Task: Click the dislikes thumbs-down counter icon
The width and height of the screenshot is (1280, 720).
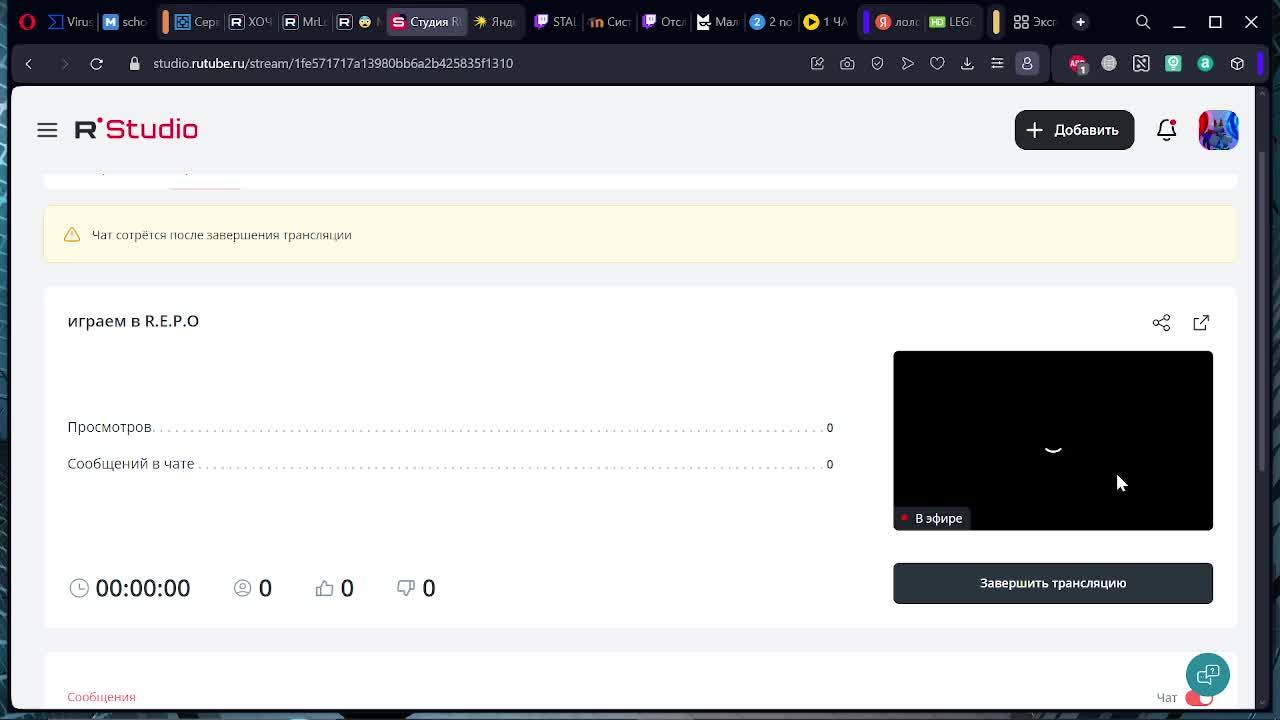Action: coord(405,588)
